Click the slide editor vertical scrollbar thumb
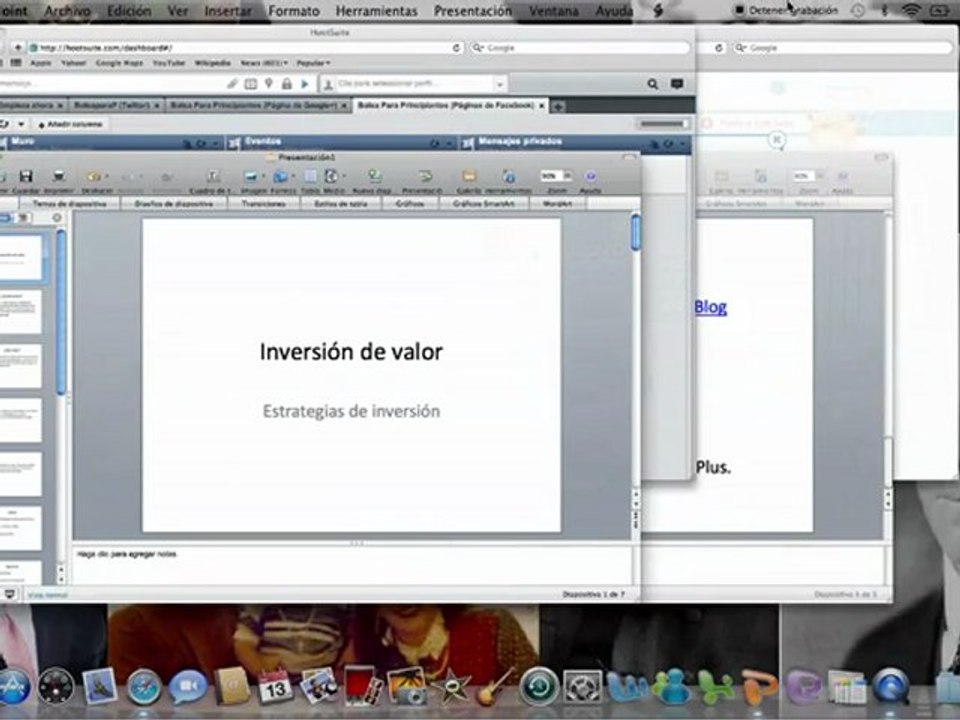 [x=636, y=232]
